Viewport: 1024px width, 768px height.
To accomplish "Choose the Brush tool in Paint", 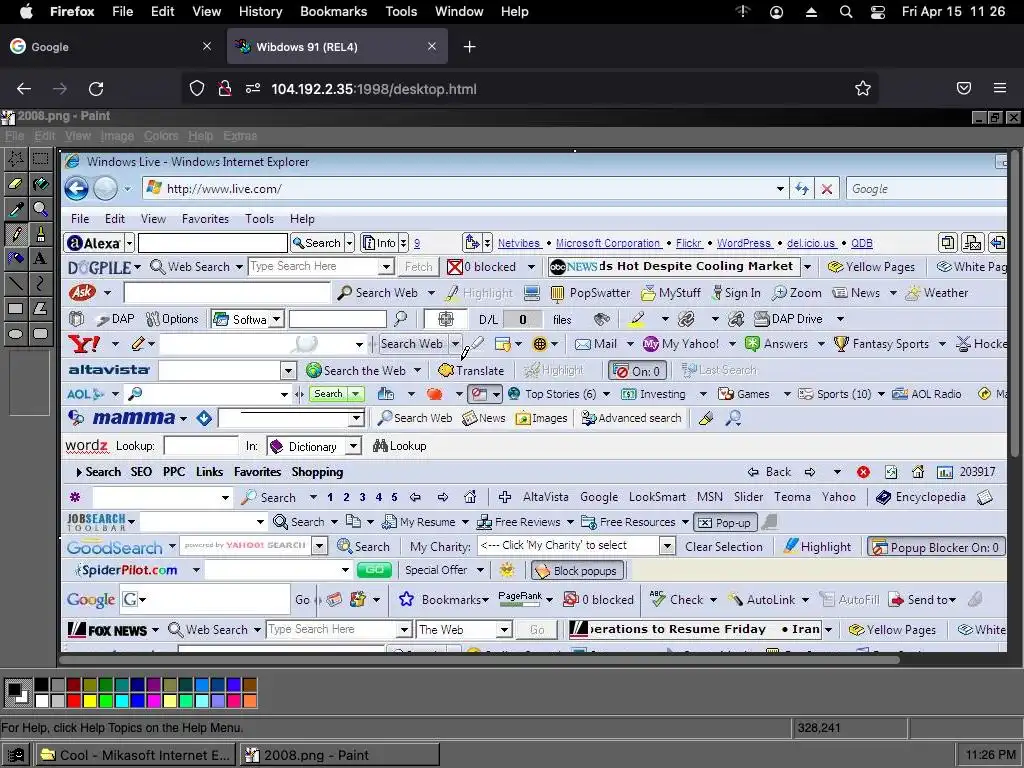I will 40,234.
